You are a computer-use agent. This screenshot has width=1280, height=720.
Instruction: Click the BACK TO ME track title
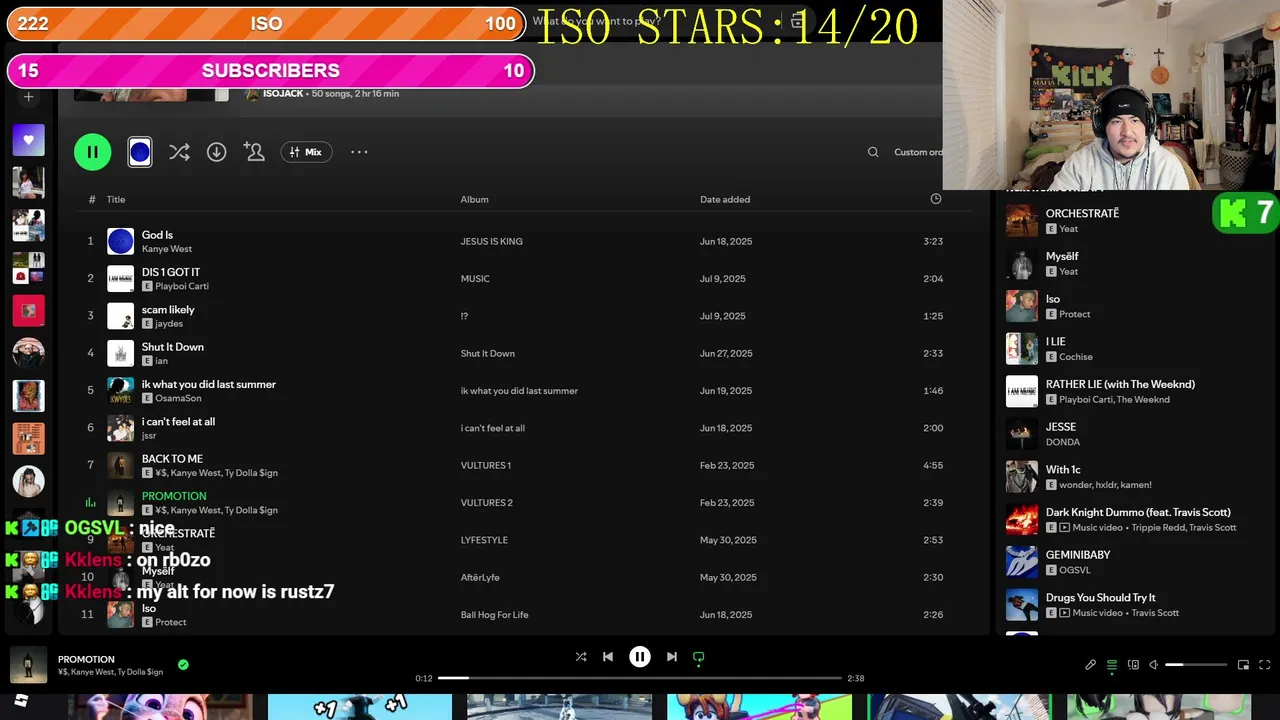click(x=172, y=459)
